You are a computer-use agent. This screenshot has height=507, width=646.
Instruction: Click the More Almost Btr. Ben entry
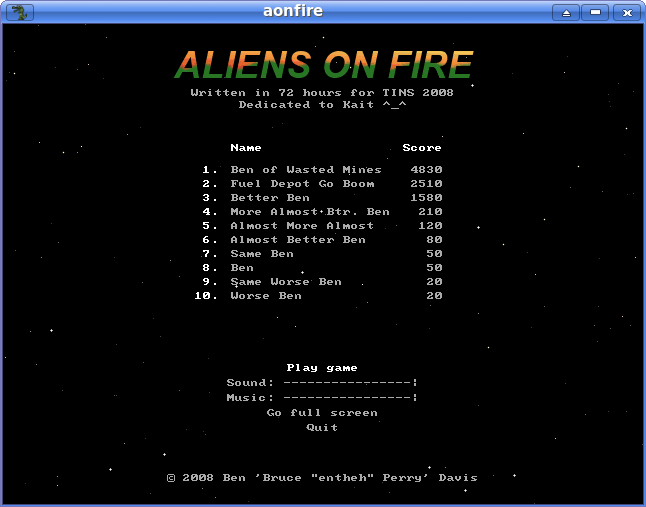pos(309,212)
